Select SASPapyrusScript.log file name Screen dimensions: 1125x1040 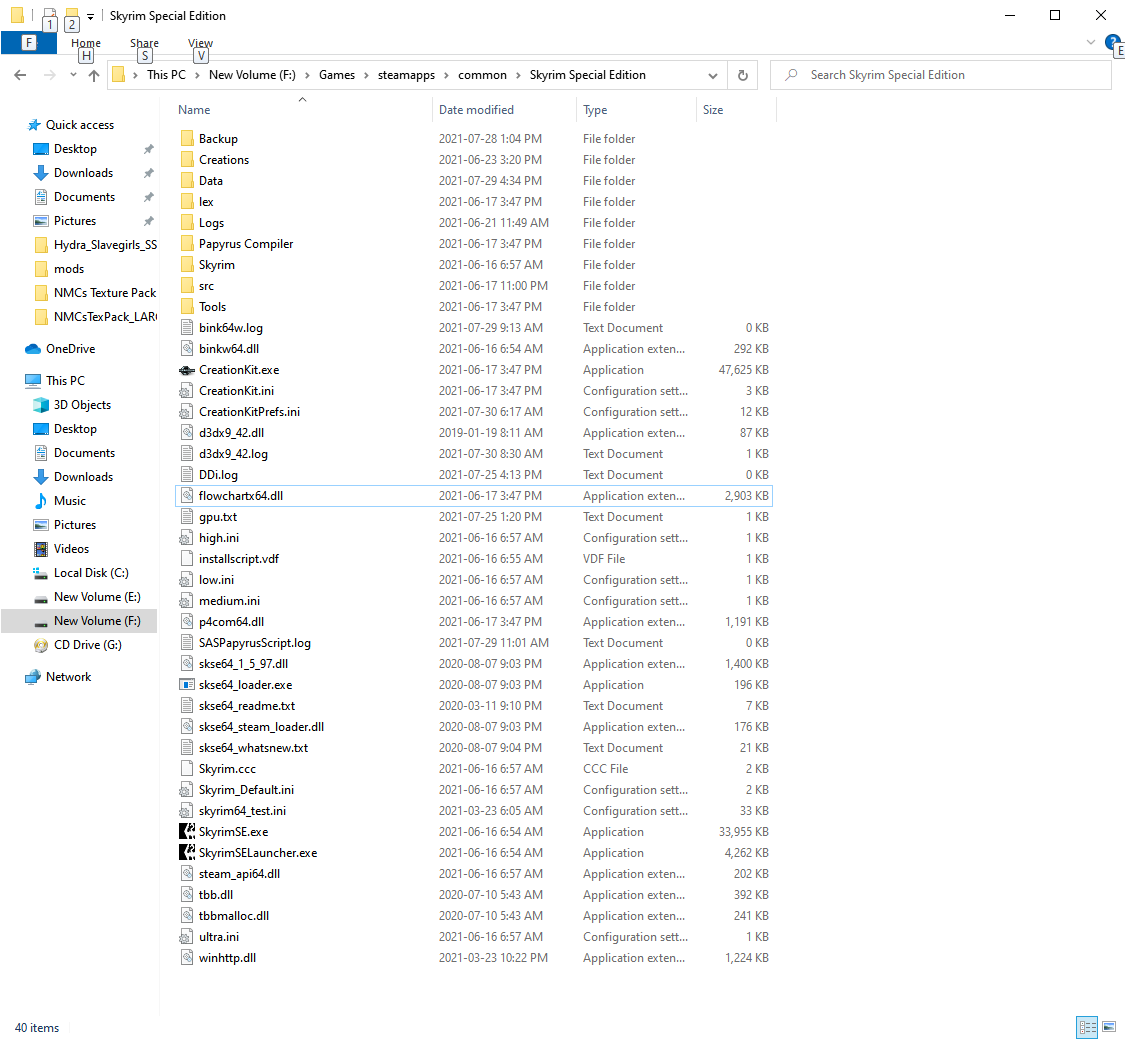click(255, 643)
